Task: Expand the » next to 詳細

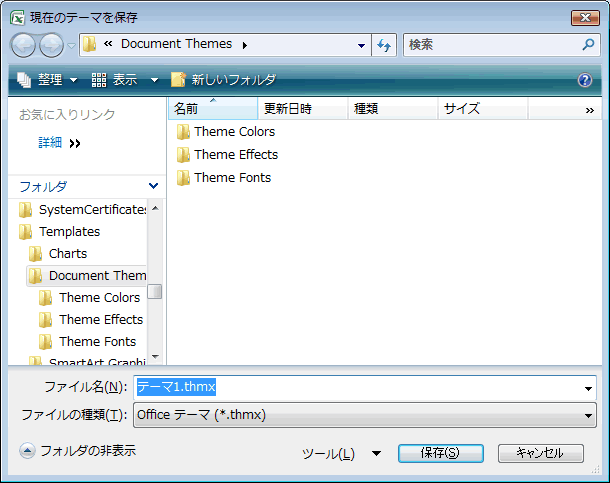Action: point(75,144)
